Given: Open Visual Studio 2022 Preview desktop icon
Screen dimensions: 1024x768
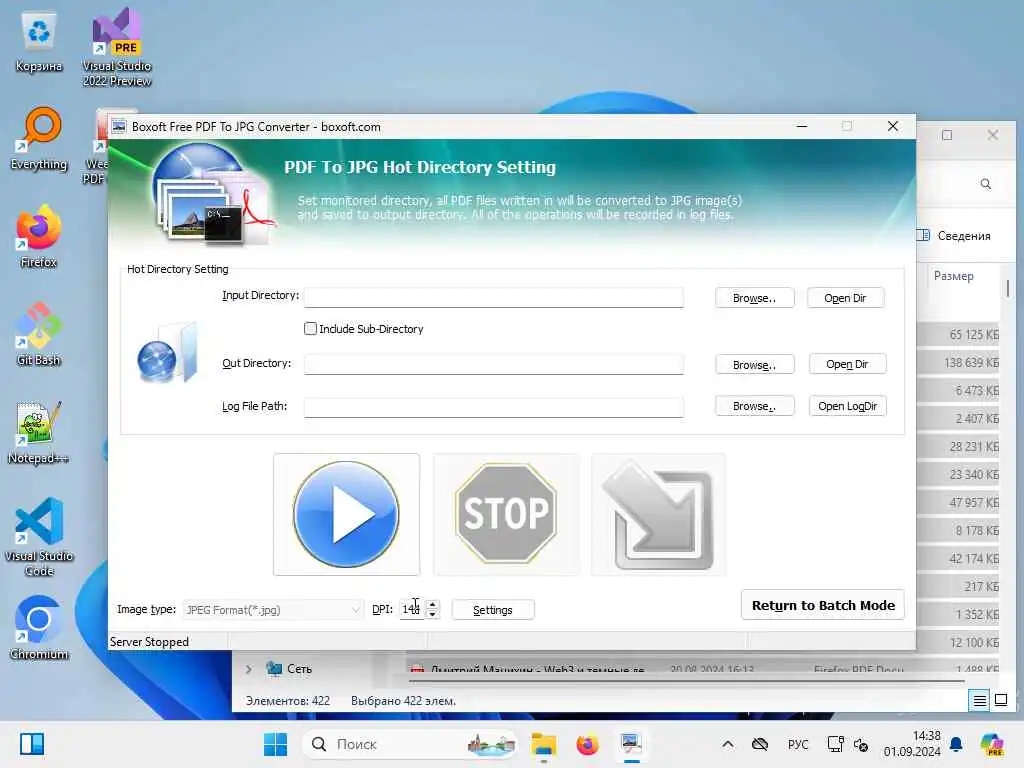Looking at the screenshot, I should [x=117, y=47].
